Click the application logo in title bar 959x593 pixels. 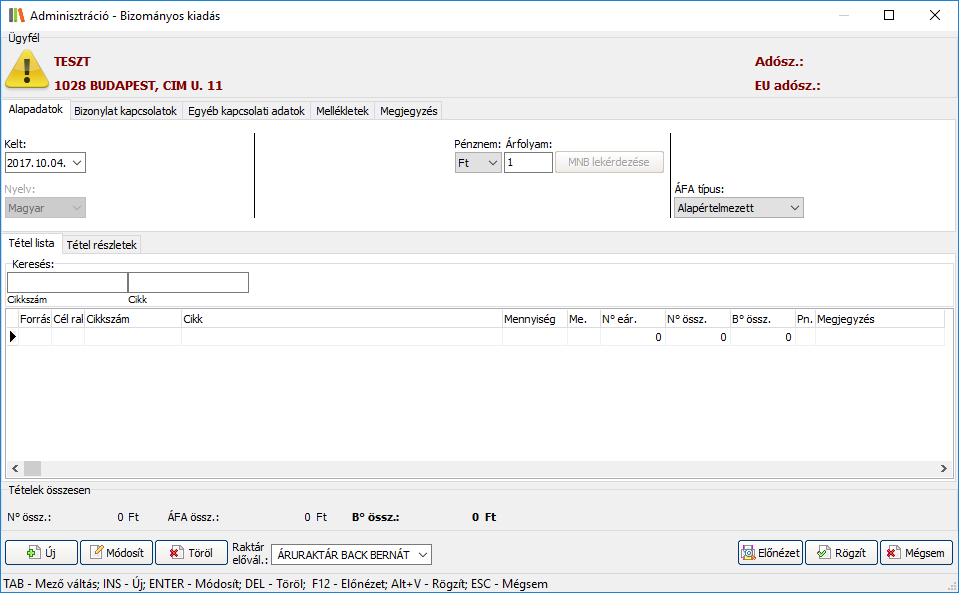click(x=15, y=16)
